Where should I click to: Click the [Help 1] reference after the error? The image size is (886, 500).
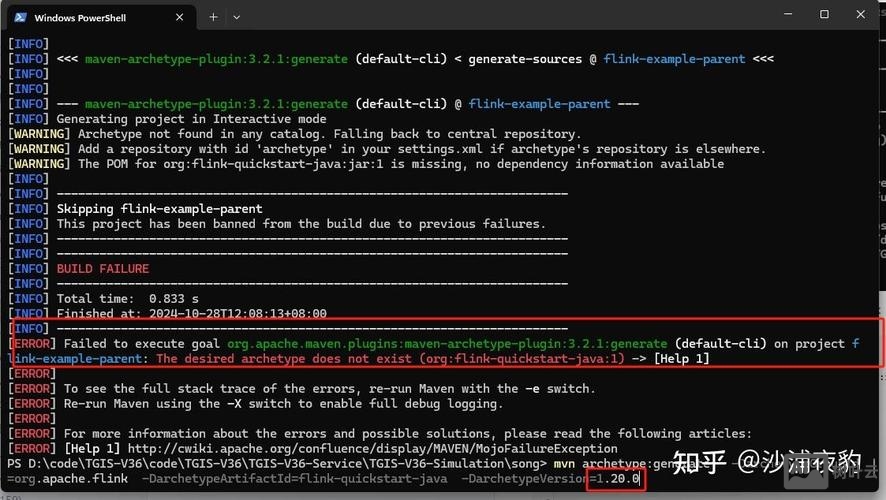tap(681, 359)
